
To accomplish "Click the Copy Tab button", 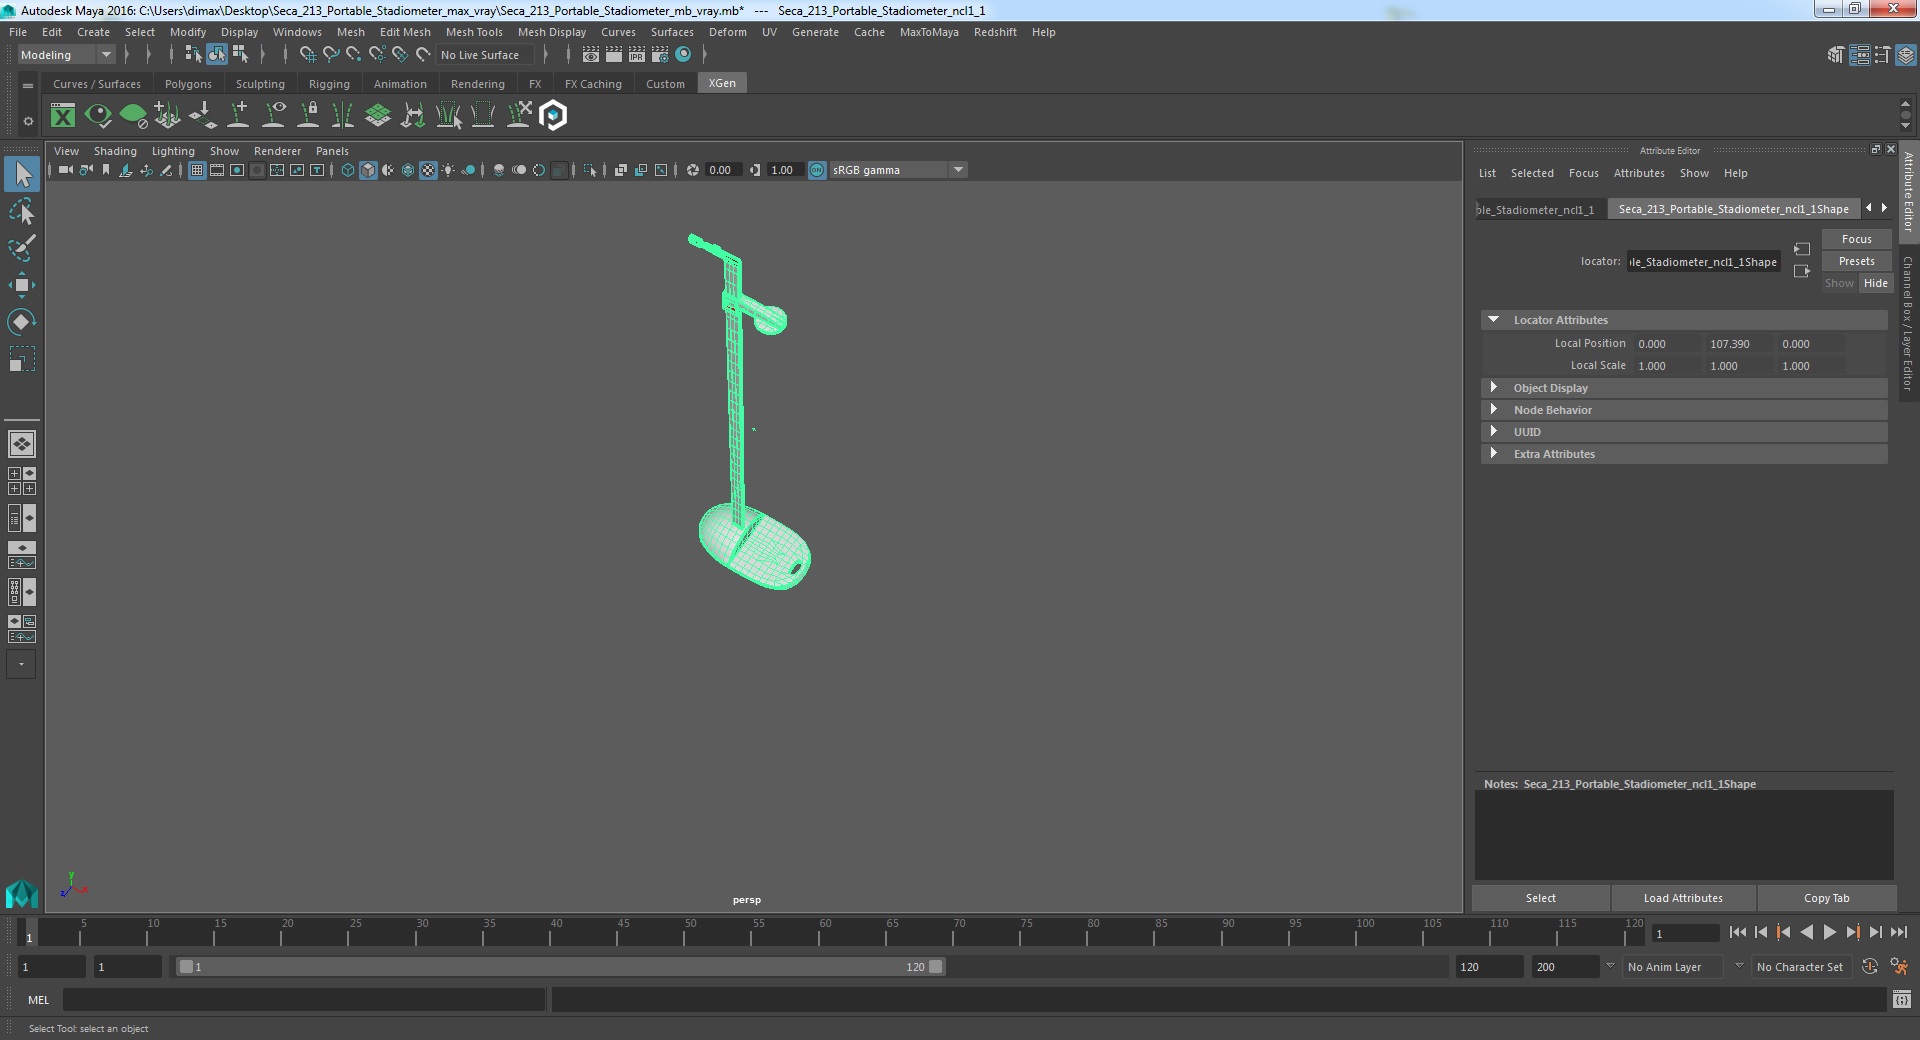I will pyautogui.click(x=1826, y=898).
